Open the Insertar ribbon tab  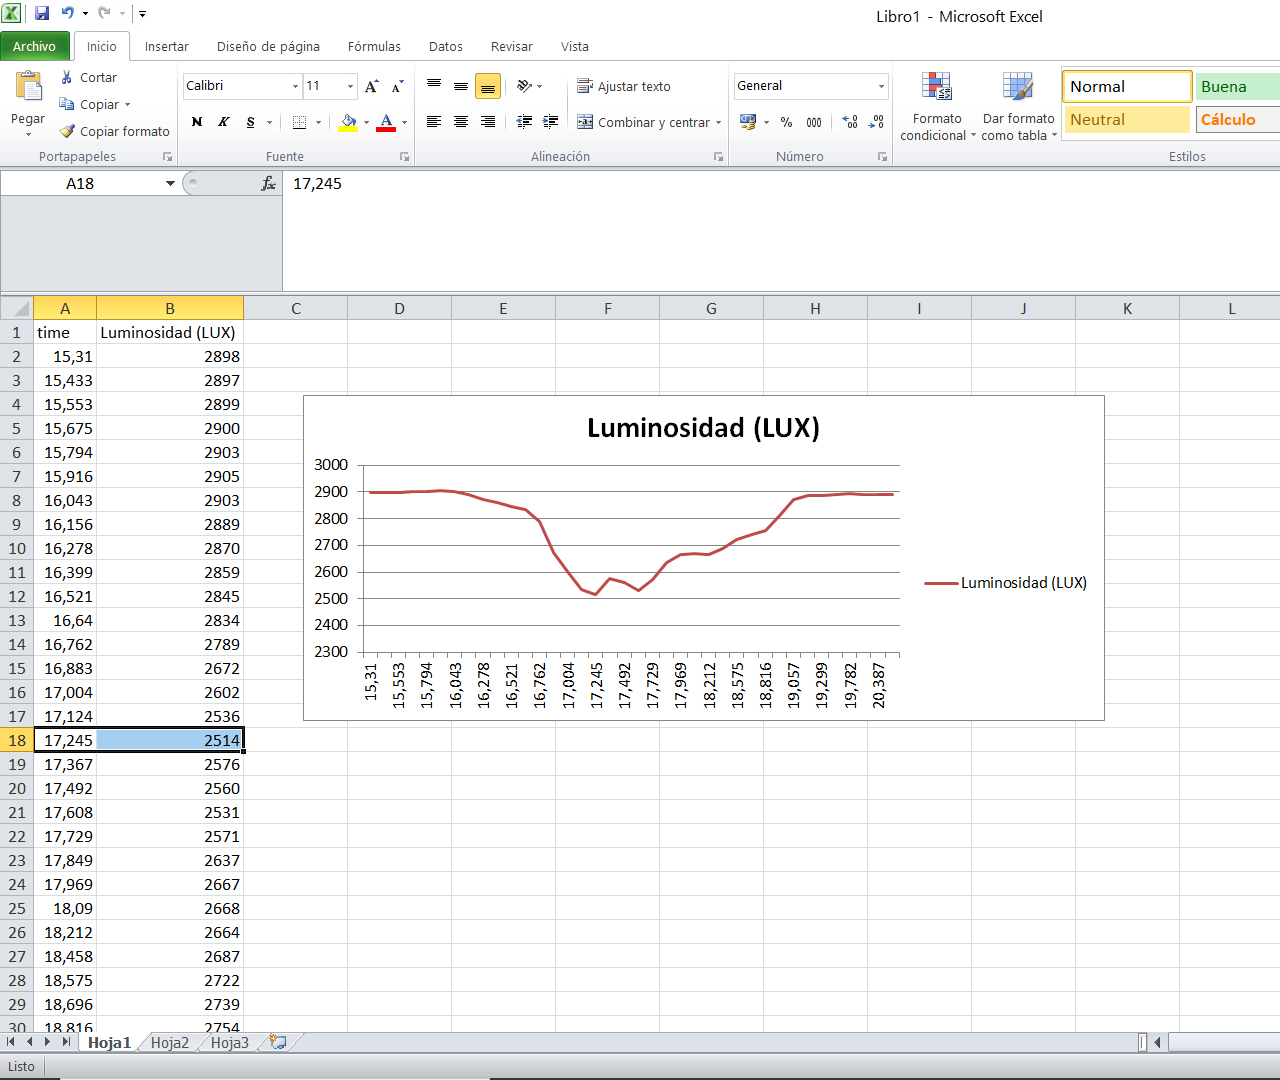[166, 46]
